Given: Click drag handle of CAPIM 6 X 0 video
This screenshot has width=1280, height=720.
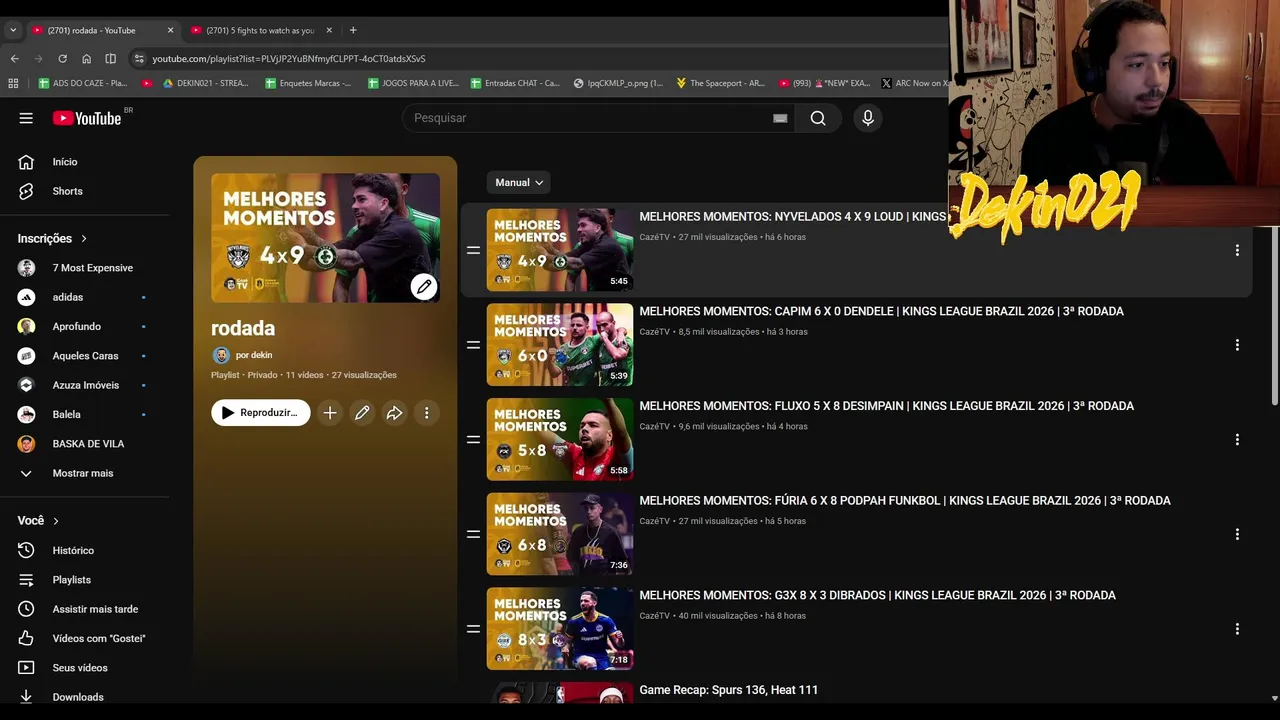Looking at the screenshot, I should (x=473, y=345).
